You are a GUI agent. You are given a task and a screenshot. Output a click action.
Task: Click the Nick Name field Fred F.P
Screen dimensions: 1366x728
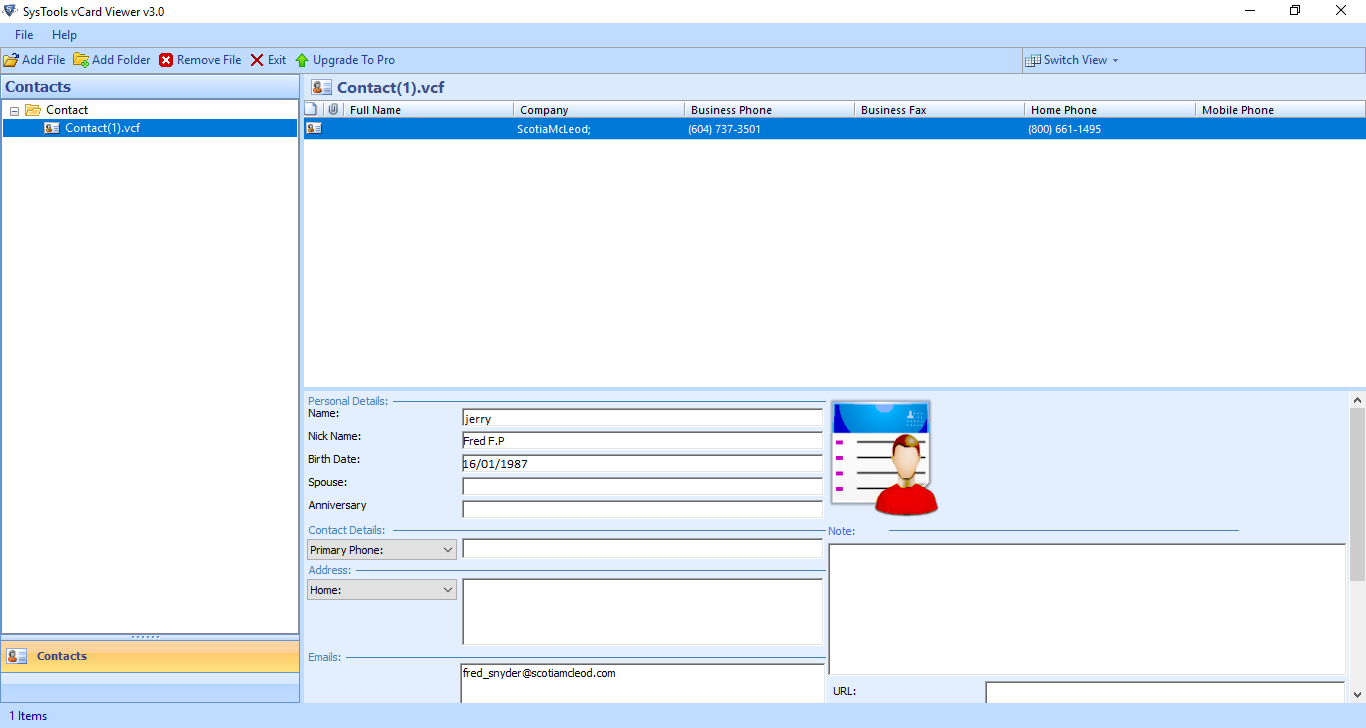pyautogui.click(x=642, y=441)
